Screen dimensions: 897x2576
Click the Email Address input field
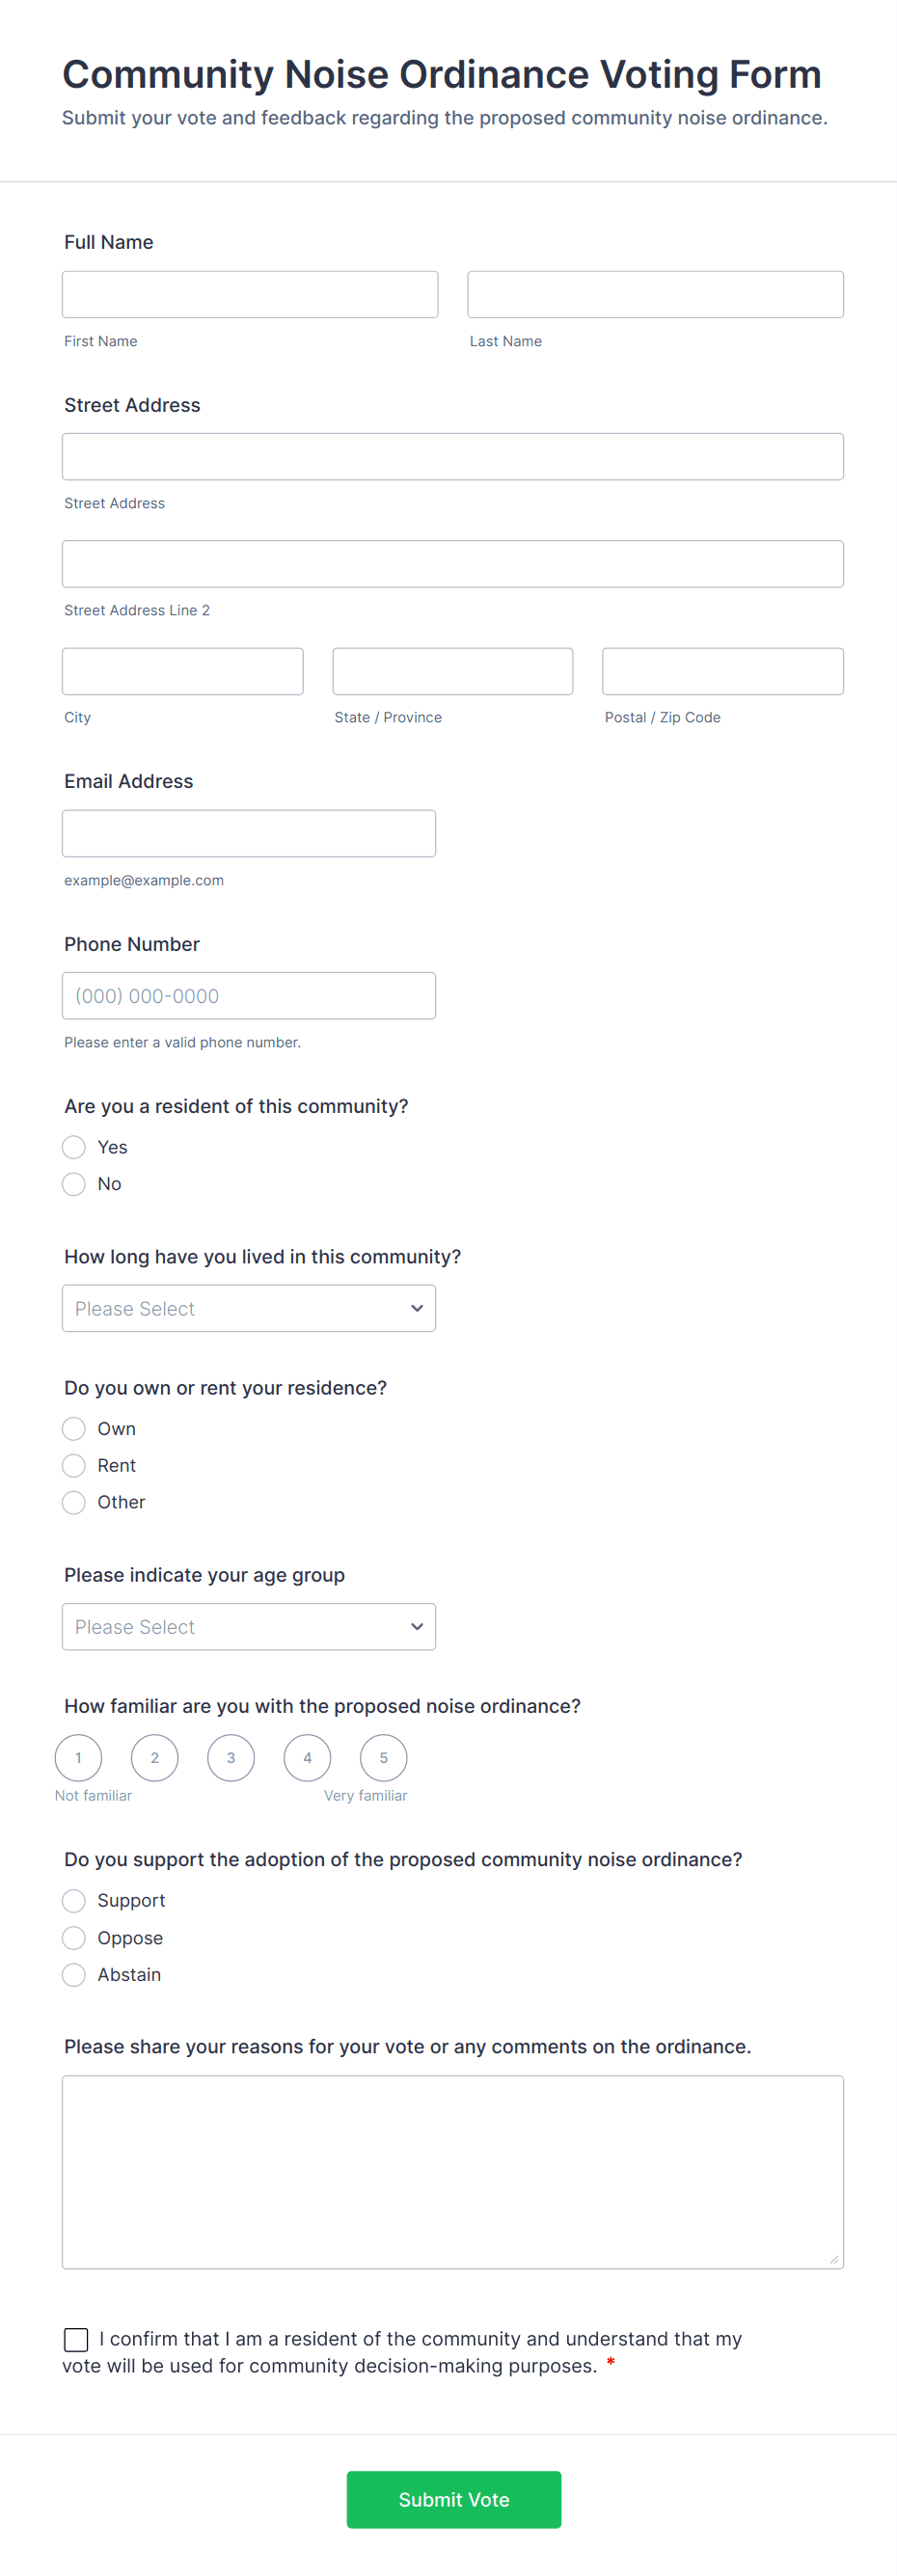[249, 833]
